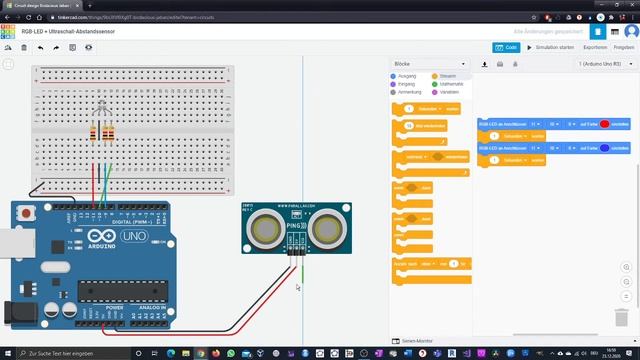Edit wait value in first workspace wait block
Viewport: 640px width, 360px height.
click(494, 136)
